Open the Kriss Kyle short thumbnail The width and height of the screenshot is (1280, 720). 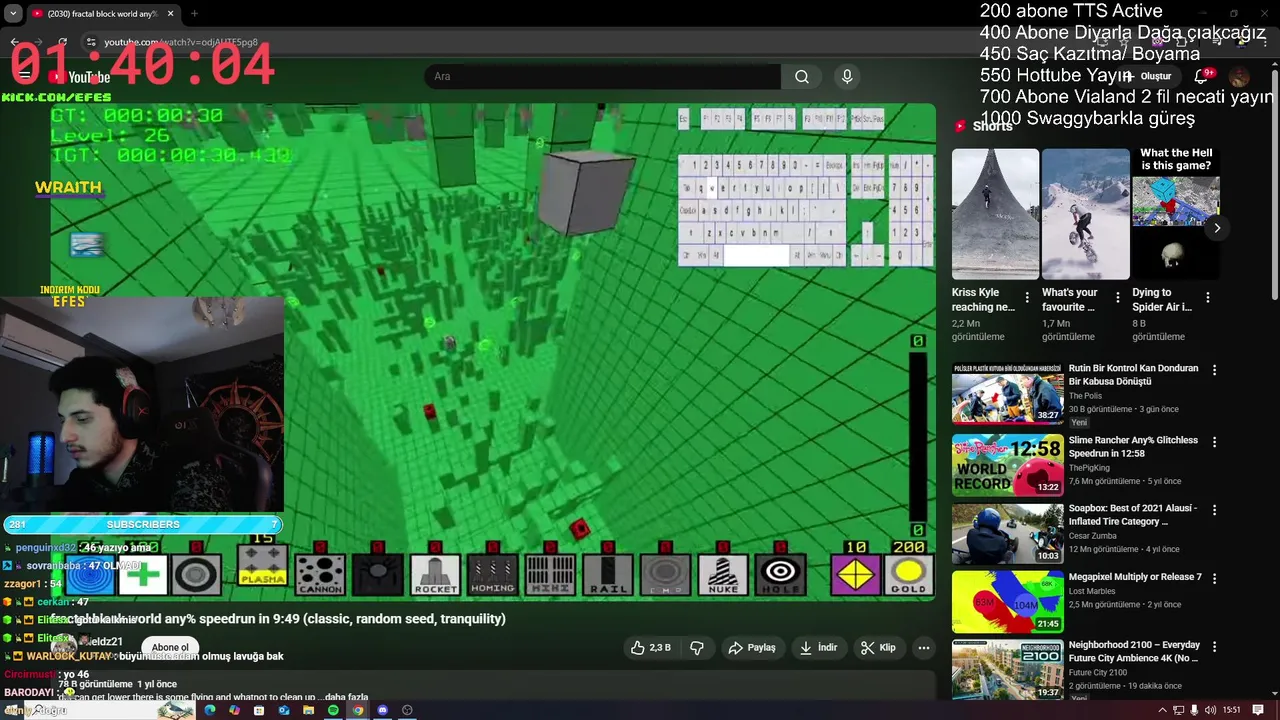click(995, 214)
